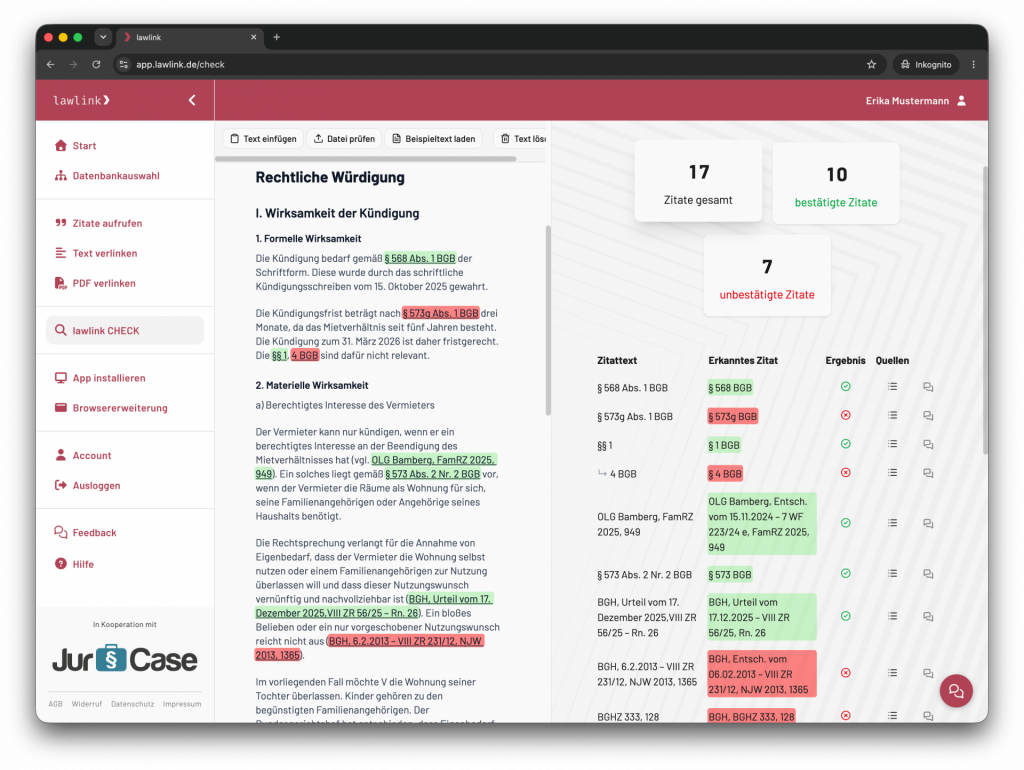
Task: Select Zitate aufrufen in the sidebar
Action: (x=99, y=223)
